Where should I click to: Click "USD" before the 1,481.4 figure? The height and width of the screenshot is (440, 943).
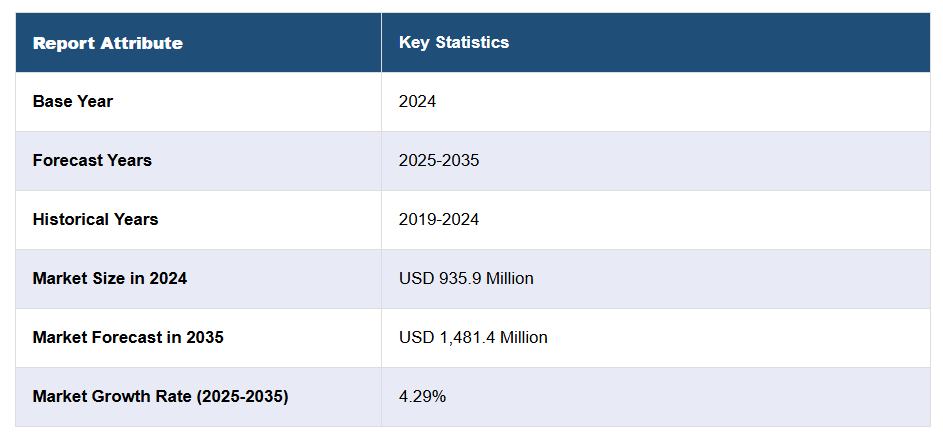[416, 337]
